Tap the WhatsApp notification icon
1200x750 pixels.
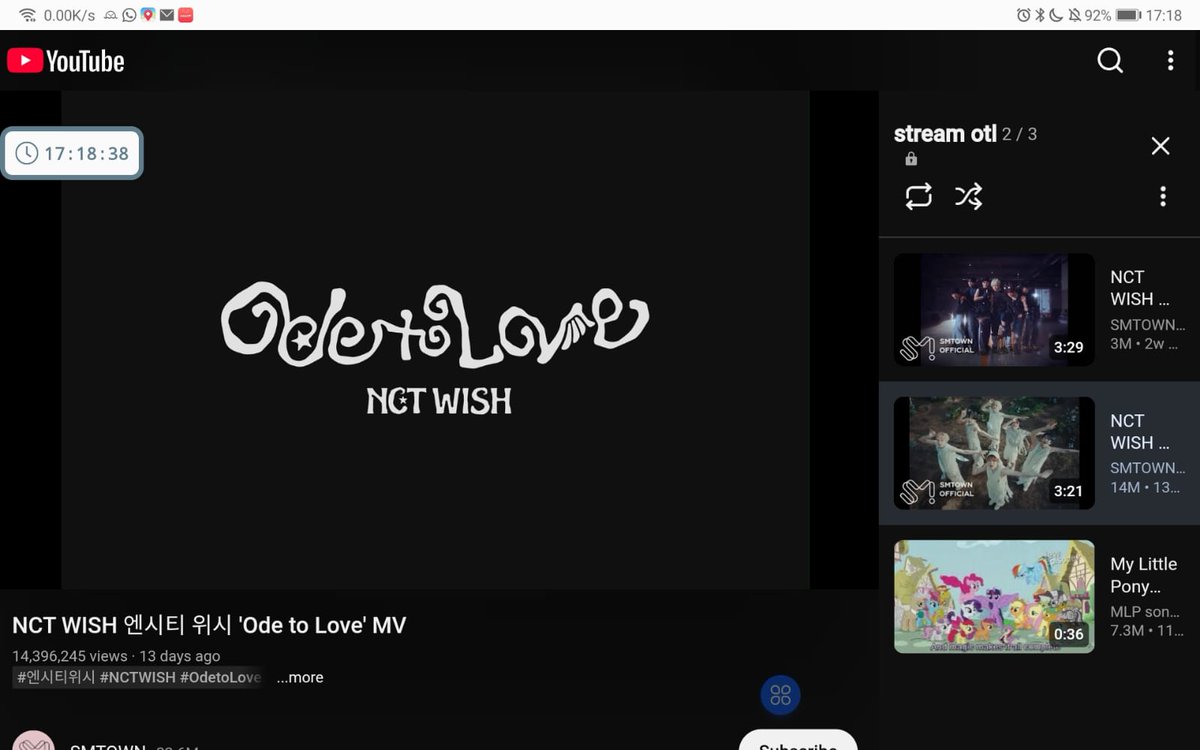click(x=129, y=15)
